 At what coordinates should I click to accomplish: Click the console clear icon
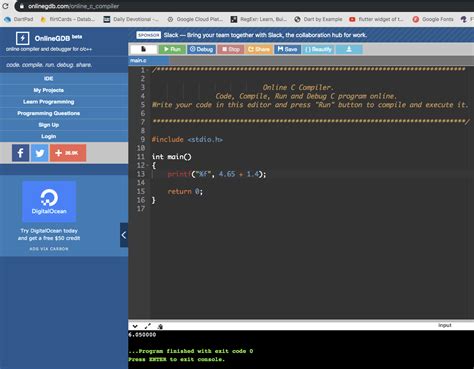[160, 326]
